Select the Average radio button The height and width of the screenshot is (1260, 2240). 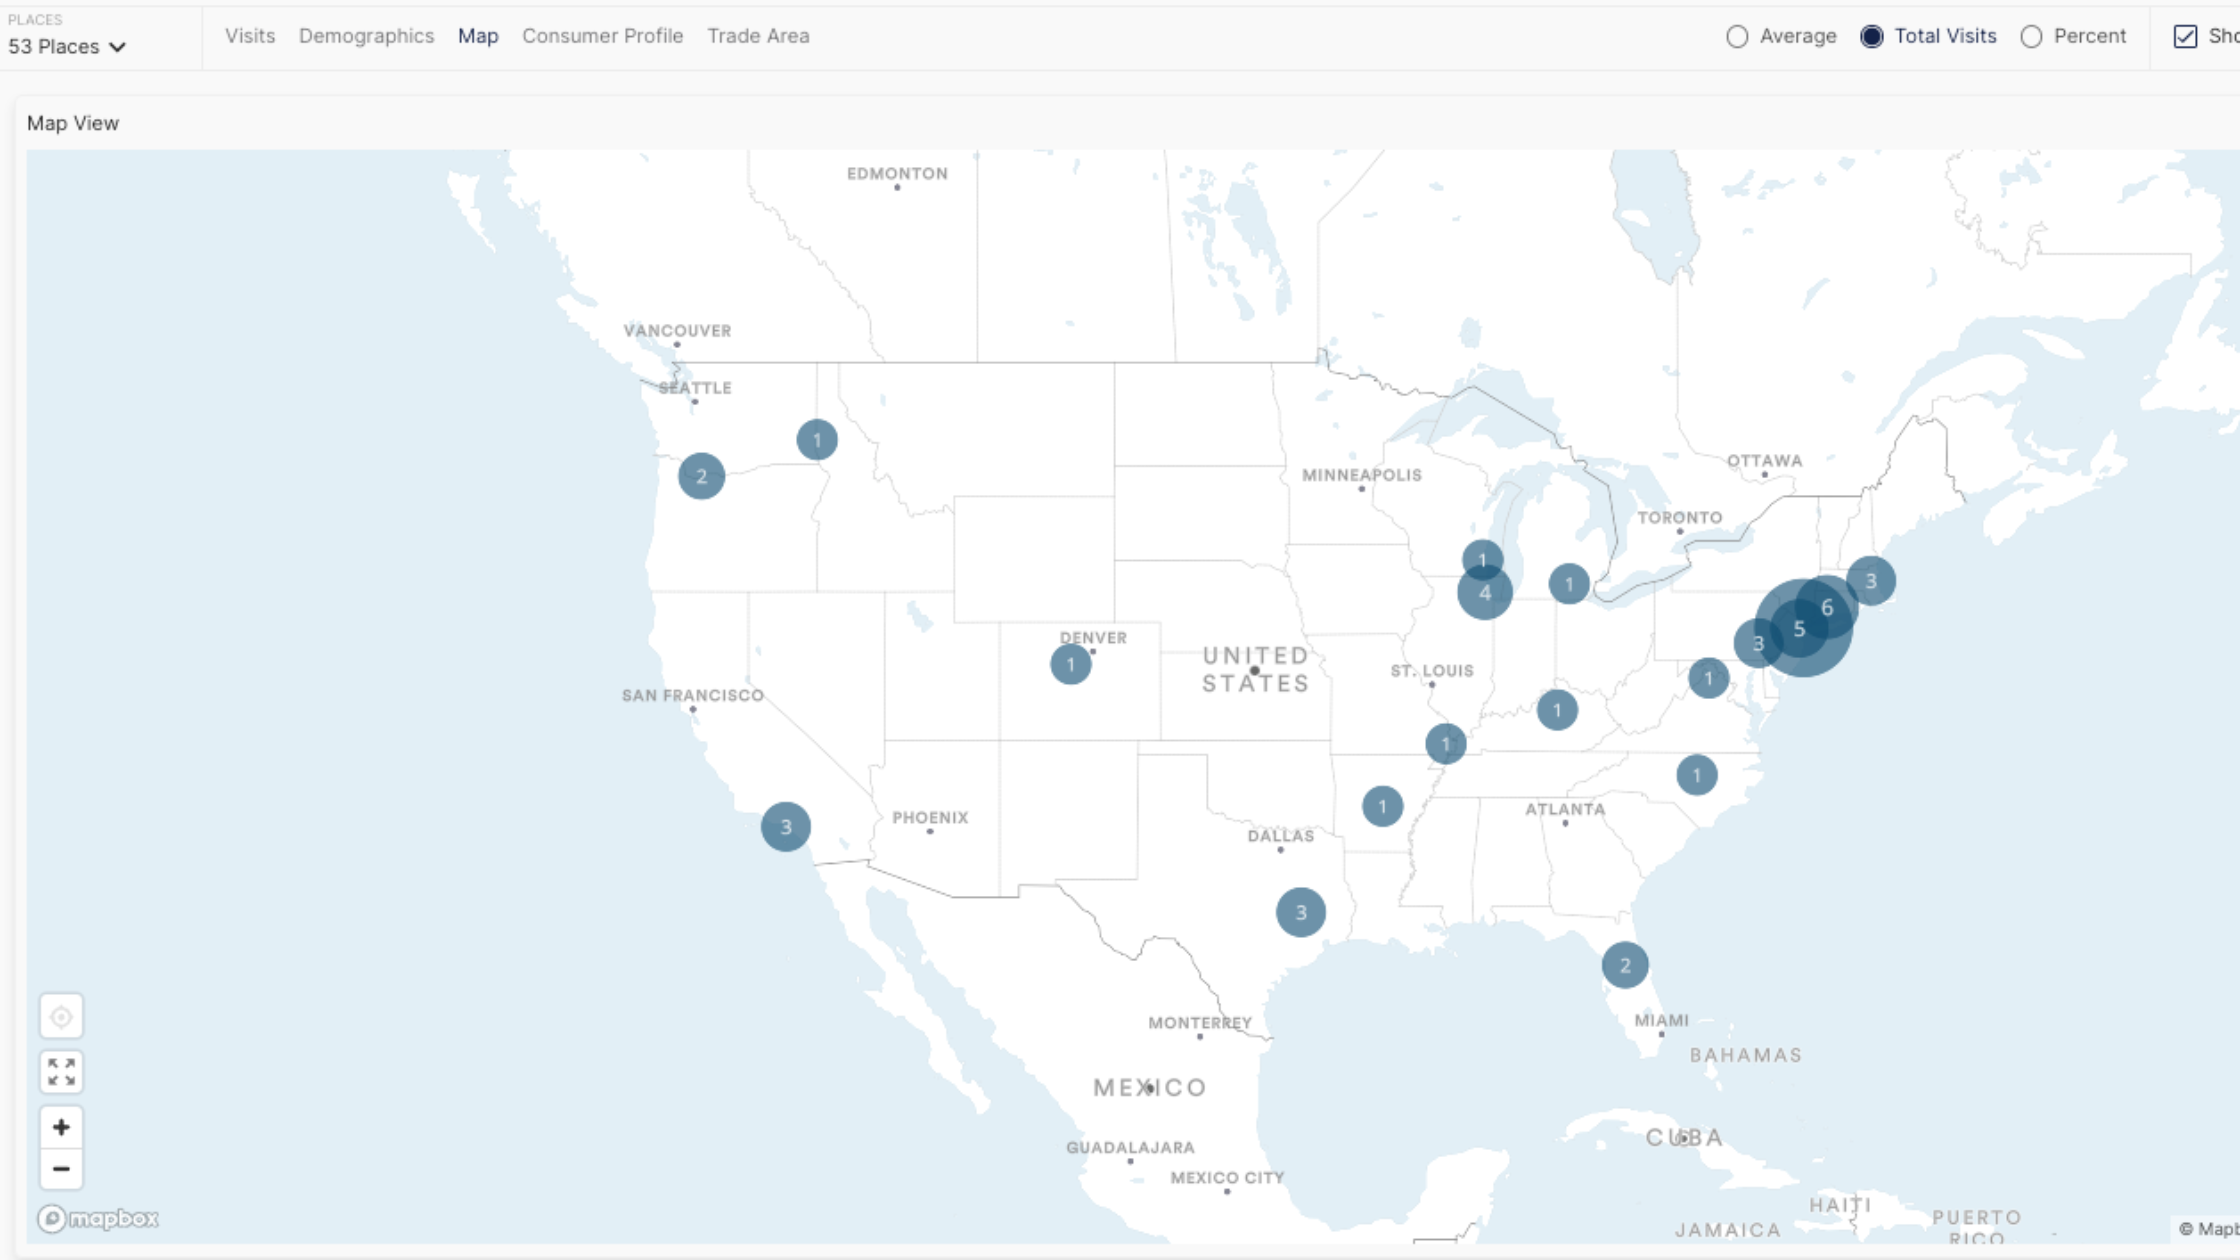point(1737,37)
